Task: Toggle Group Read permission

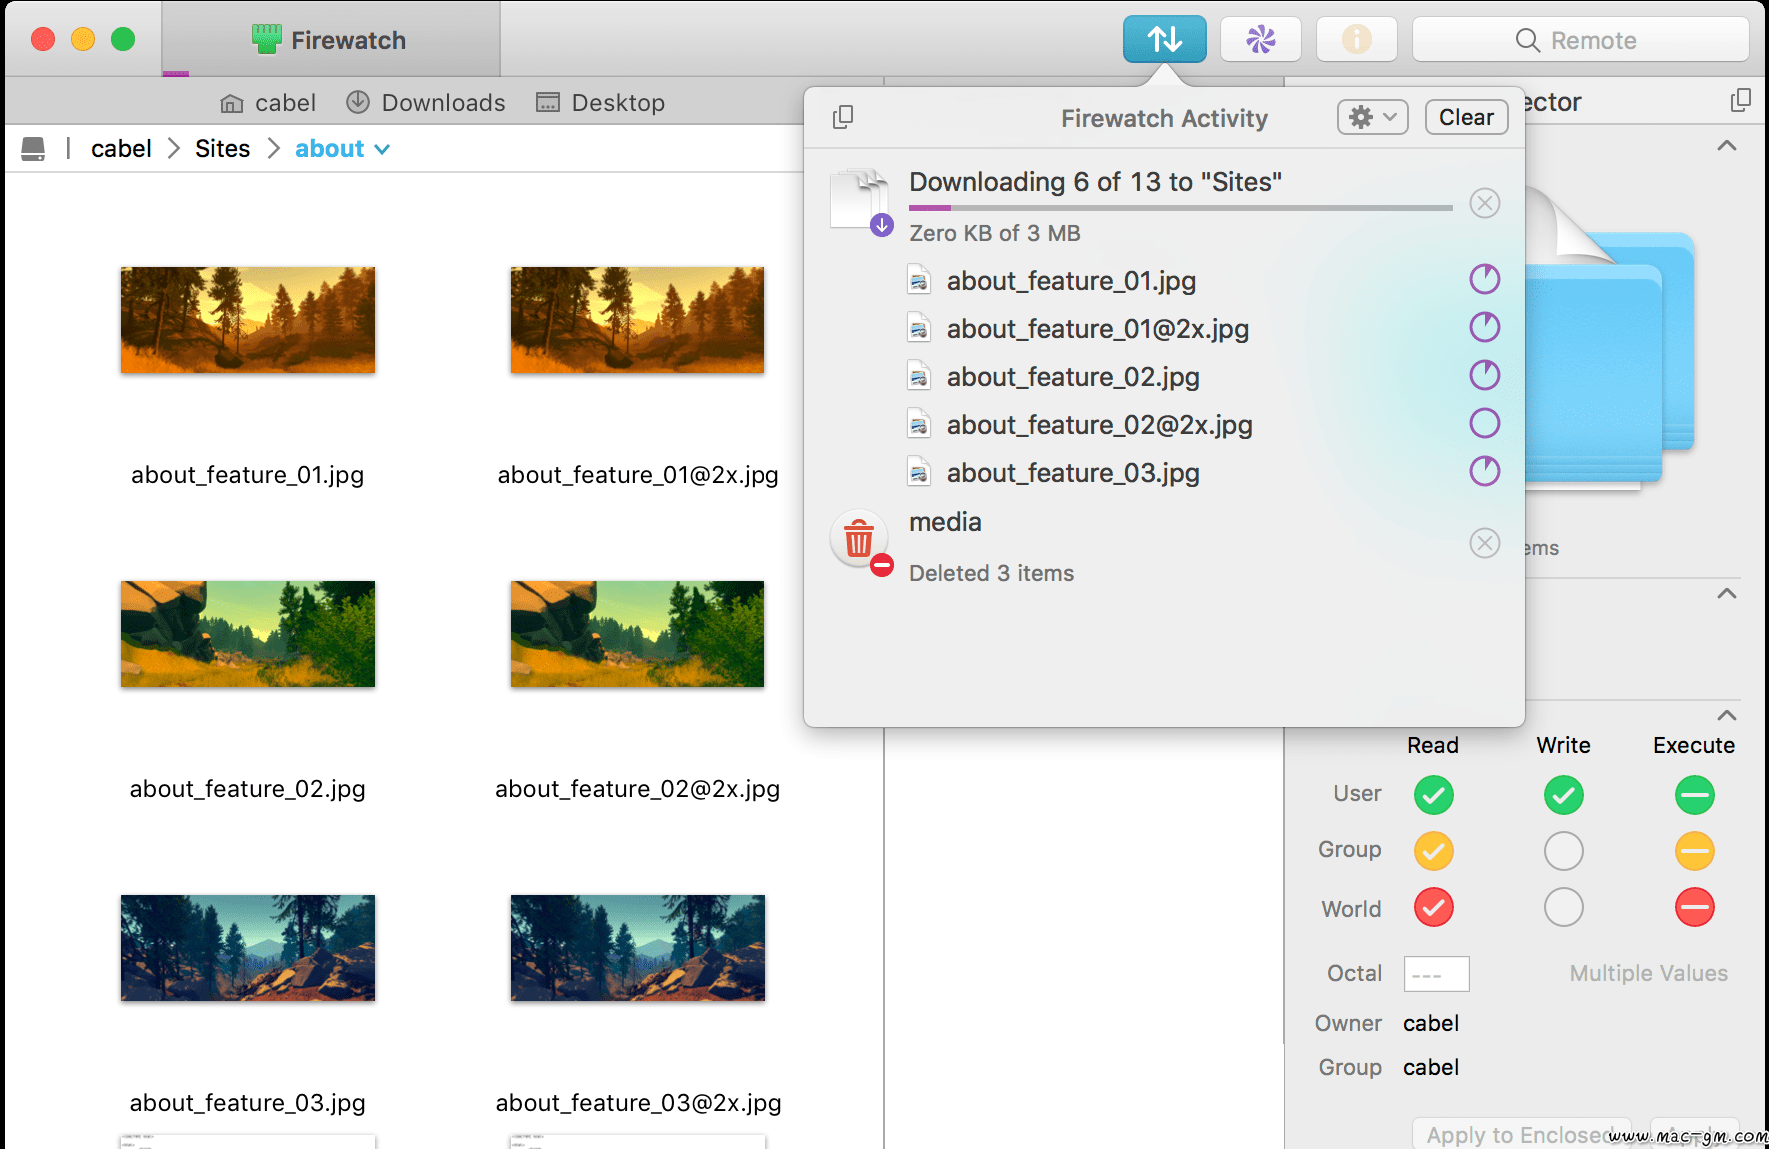Action: pyautogui.click(x=1434, y=851)
